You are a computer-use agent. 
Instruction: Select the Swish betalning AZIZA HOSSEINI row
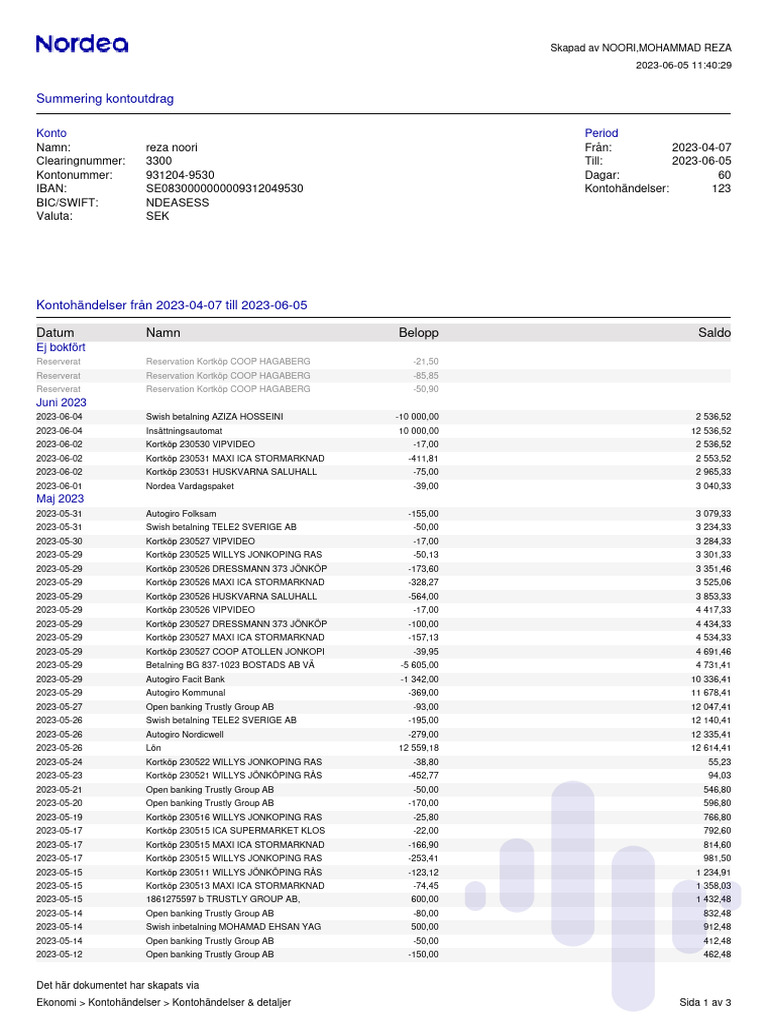(x=383, y=417)
